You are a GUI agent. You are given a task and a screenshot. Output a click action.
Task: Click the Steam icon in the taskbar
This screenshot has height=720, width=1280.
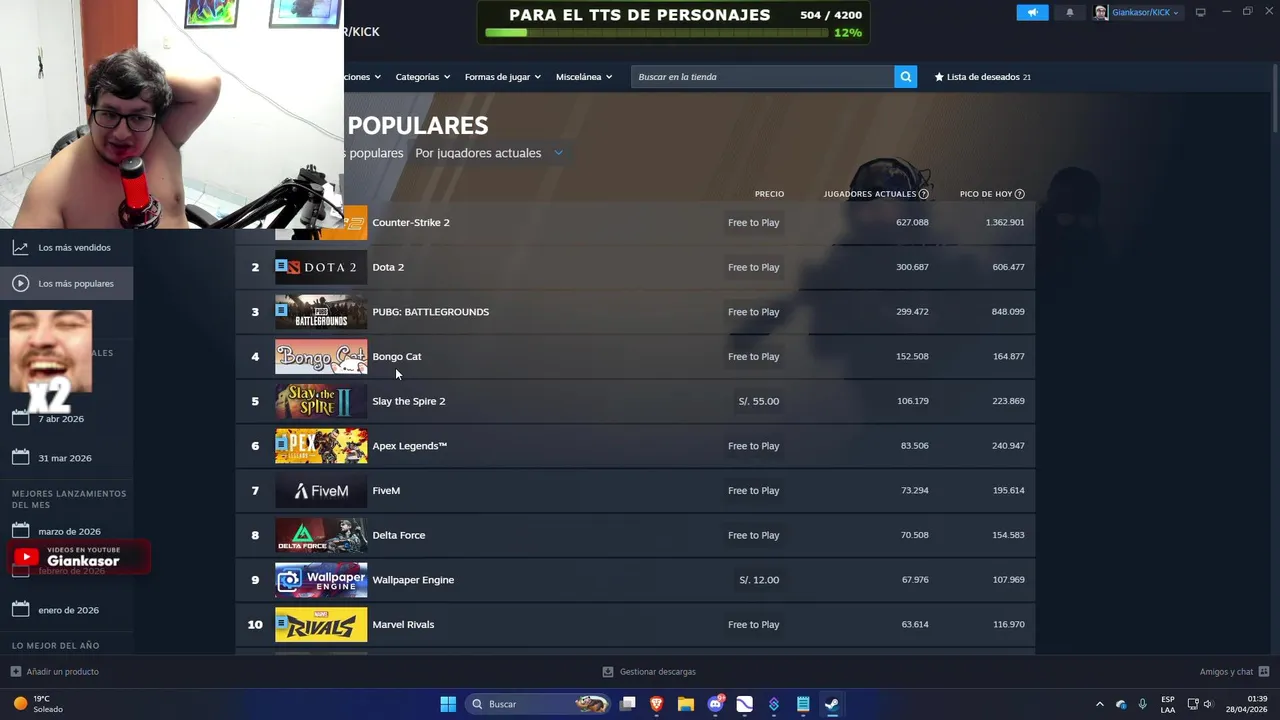pyautogui.click(x=832, y=704)
